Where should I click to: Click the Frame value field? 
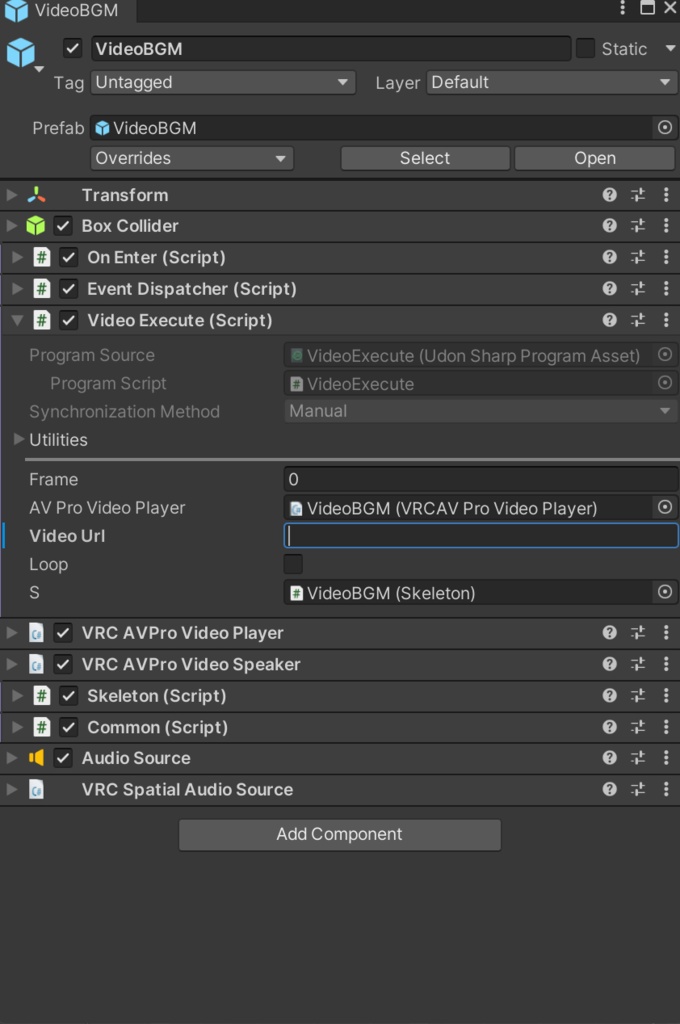pos(481,479)
